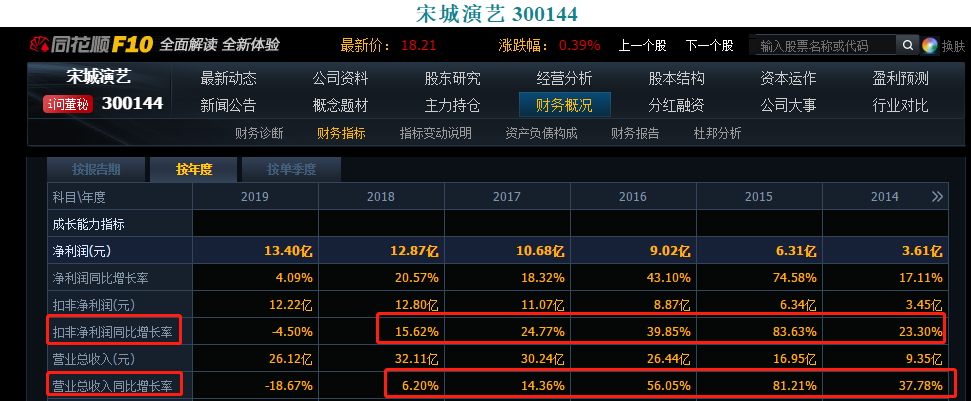Screen dimensions: 971x401
Task: Click the 2016 year column header
Action: pyautogui.click(x=632, y=197)
